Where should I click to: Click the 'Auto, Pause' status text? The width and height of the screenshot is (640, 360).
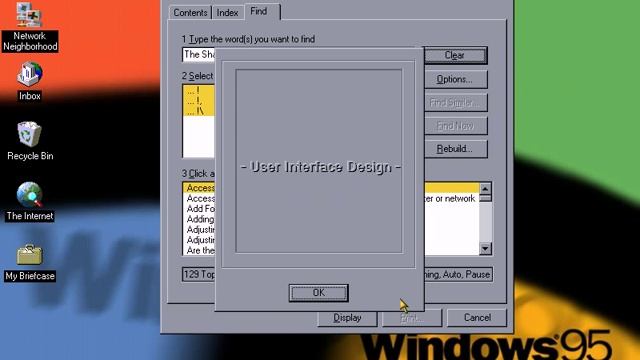pos(466,274)
